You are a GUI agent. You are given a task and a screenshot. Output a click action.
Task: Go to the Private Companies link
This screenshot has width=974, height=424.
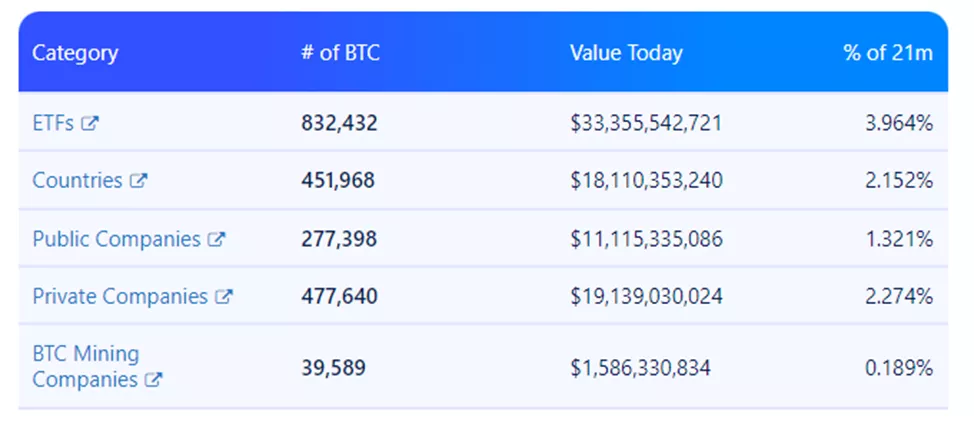pyautogui.click(x=120, y=297)
